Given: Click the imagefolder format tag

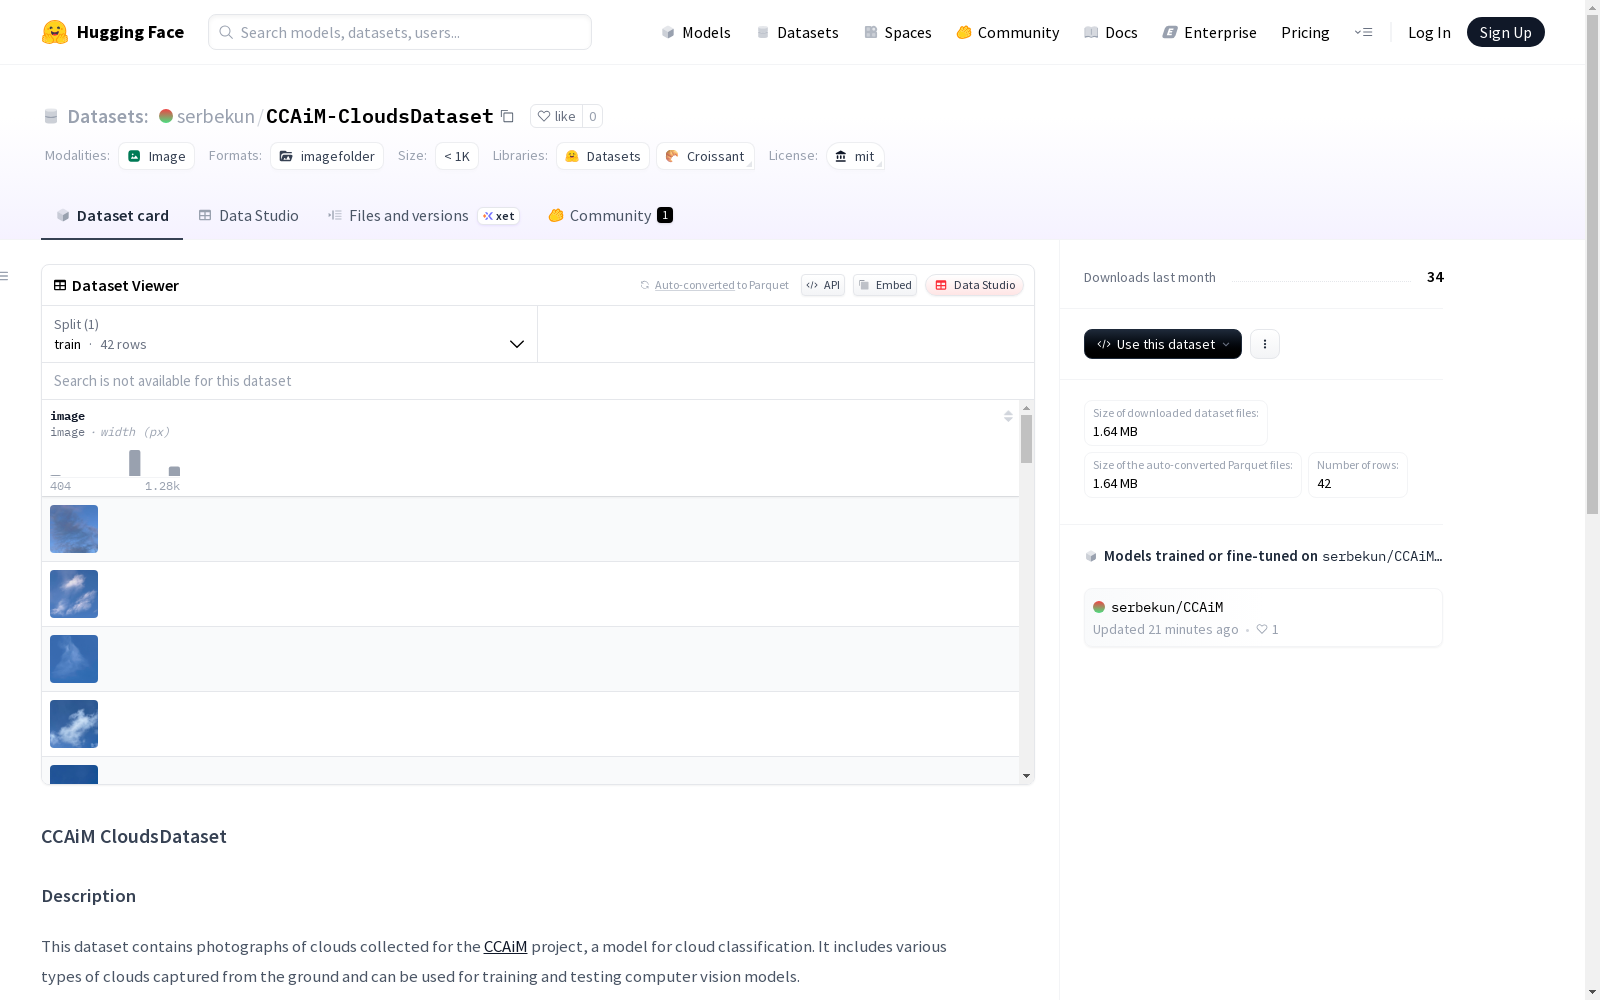Looking at the screenshot, I should click(x=327, y=156).
